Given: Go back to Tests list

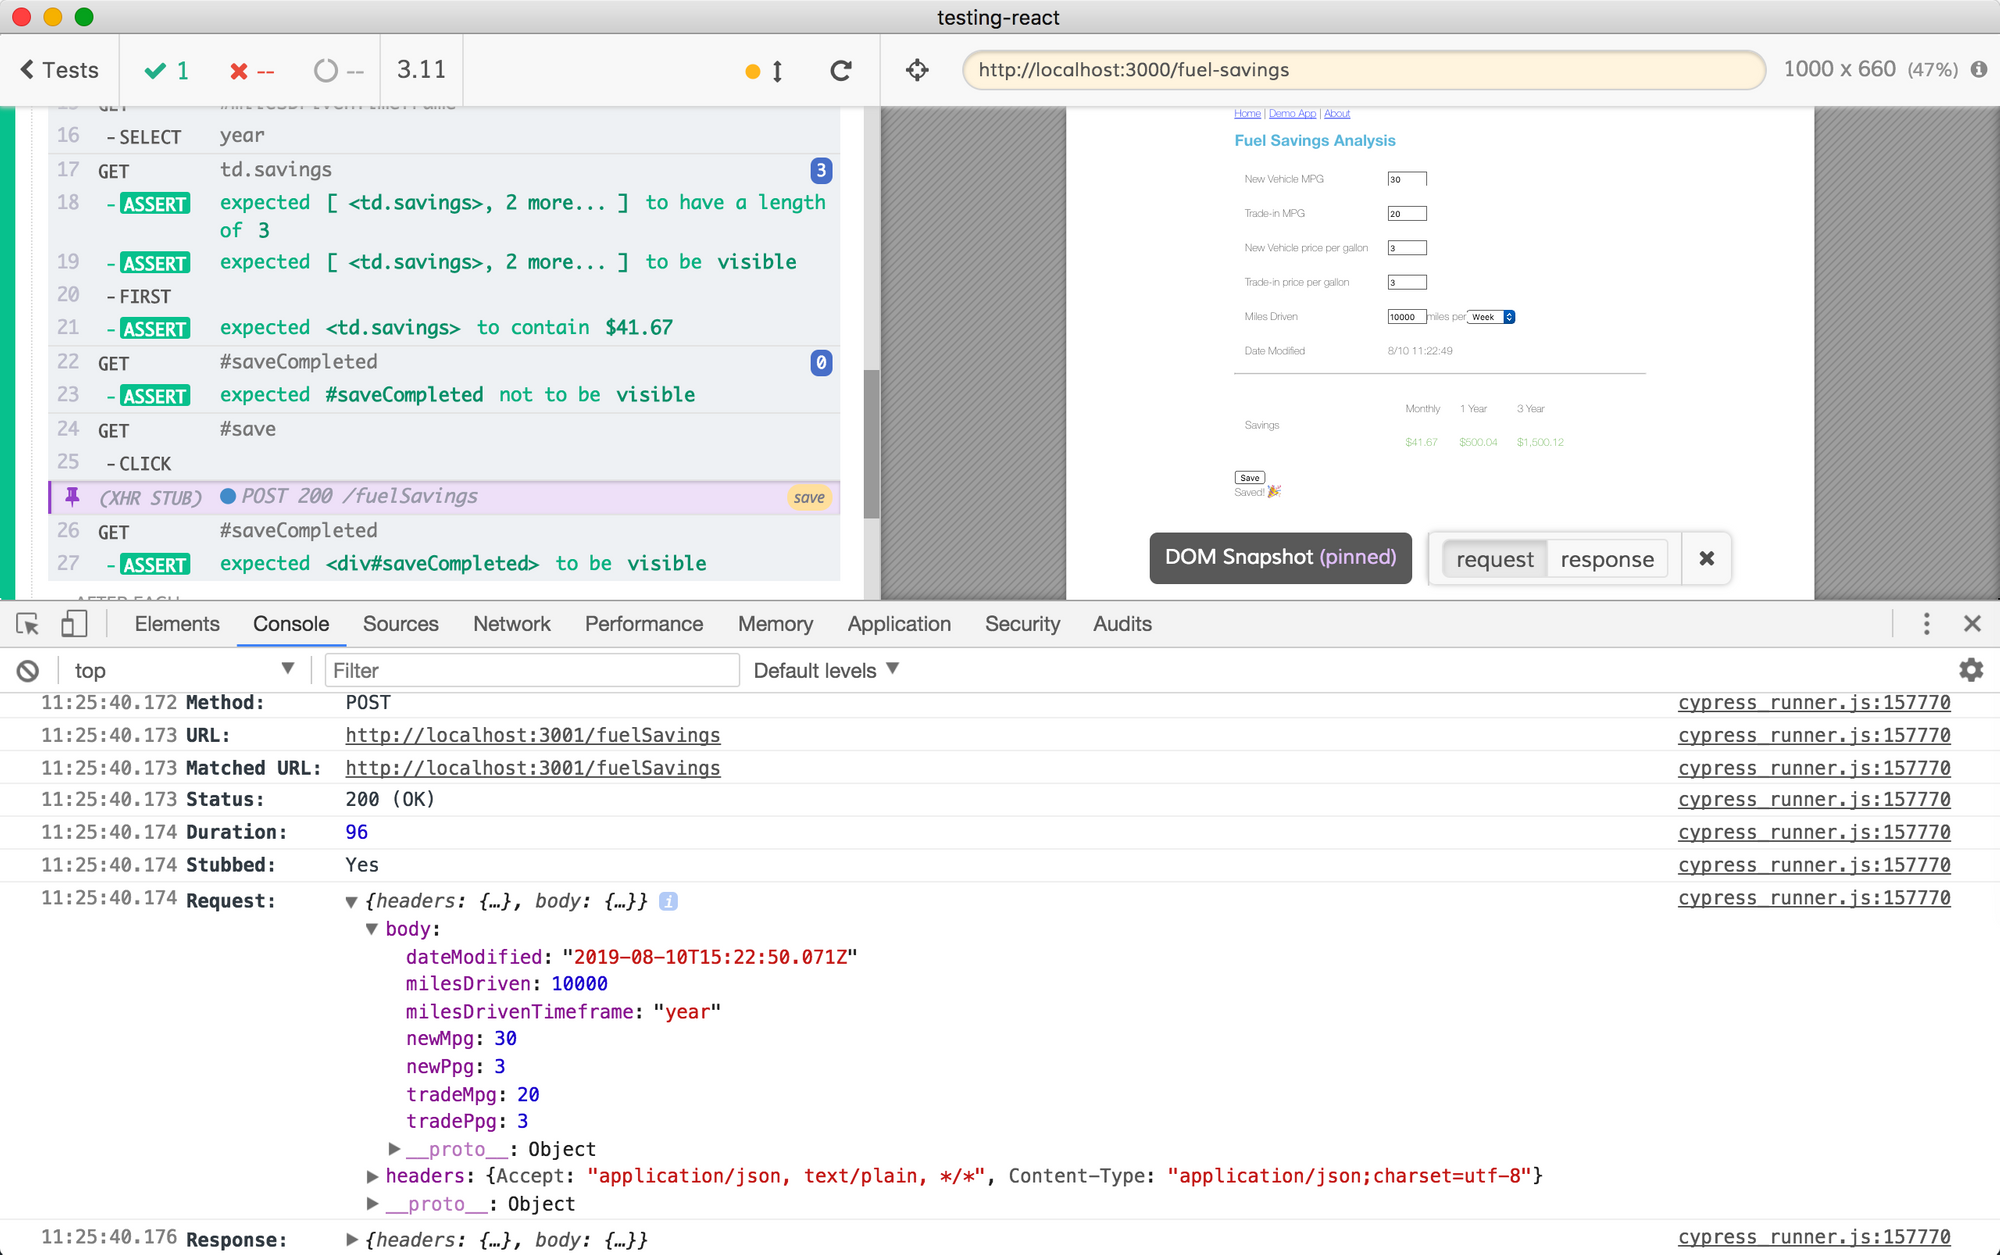Looking at the screenshot, I should point(60,70).
